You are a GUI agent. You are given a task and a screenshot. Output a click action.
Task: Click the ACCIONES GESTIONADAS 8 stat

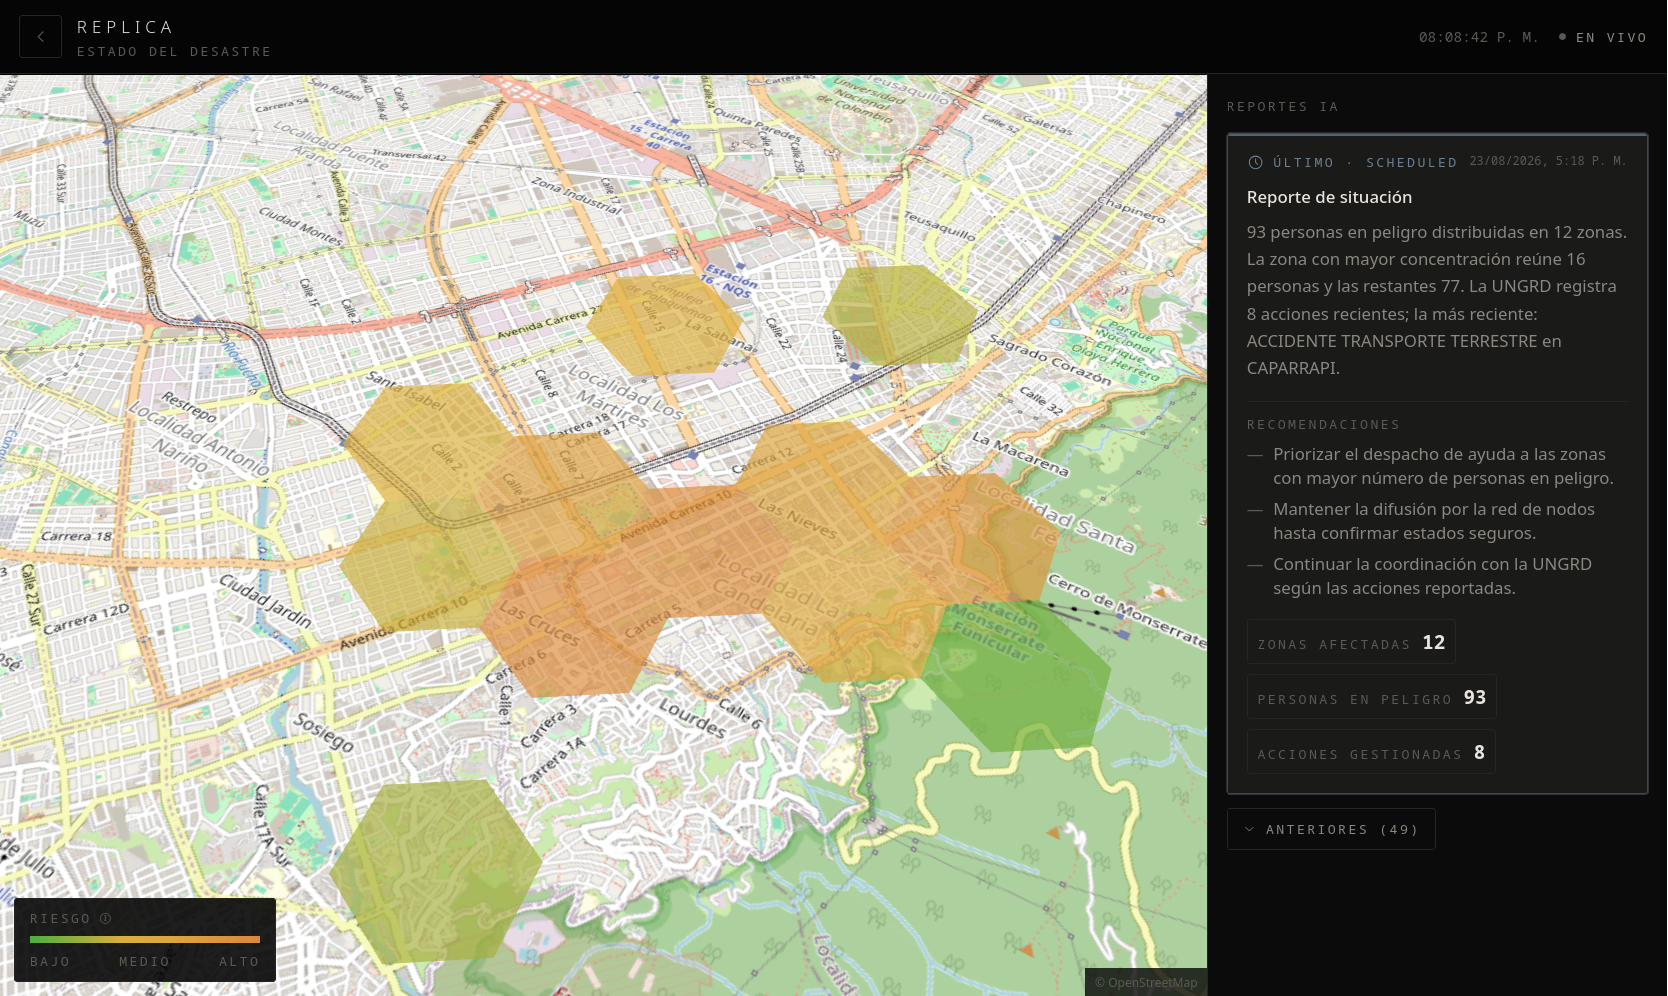[x=1371, y=752]
